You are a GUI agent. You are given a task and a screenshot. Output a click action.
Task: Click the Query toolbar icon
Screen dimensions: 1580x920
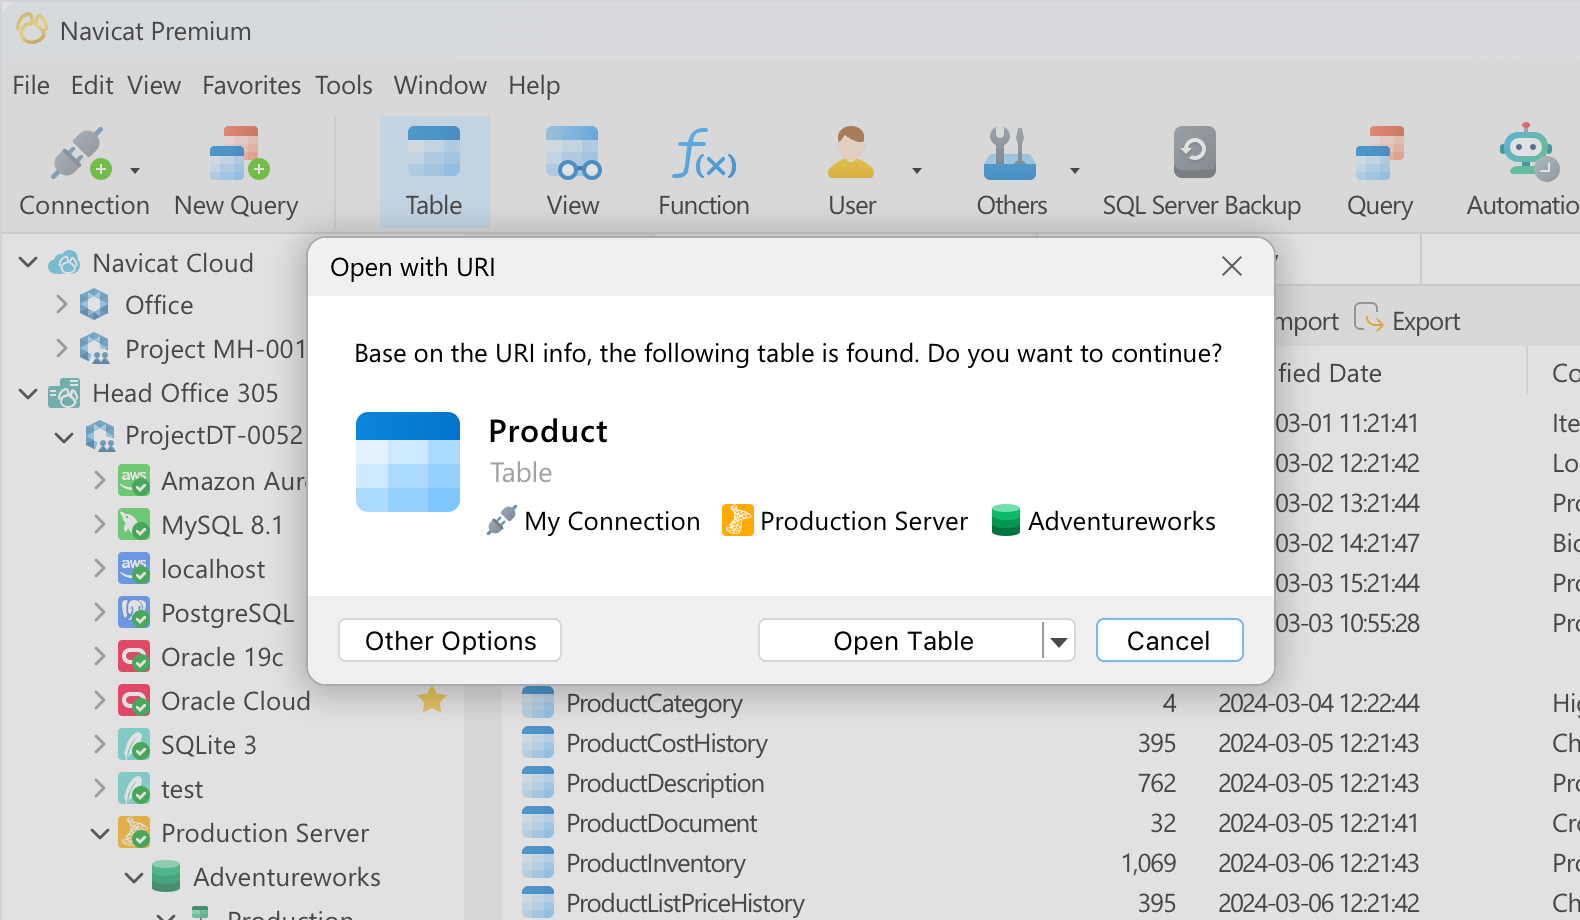[x=1379, y=155]
